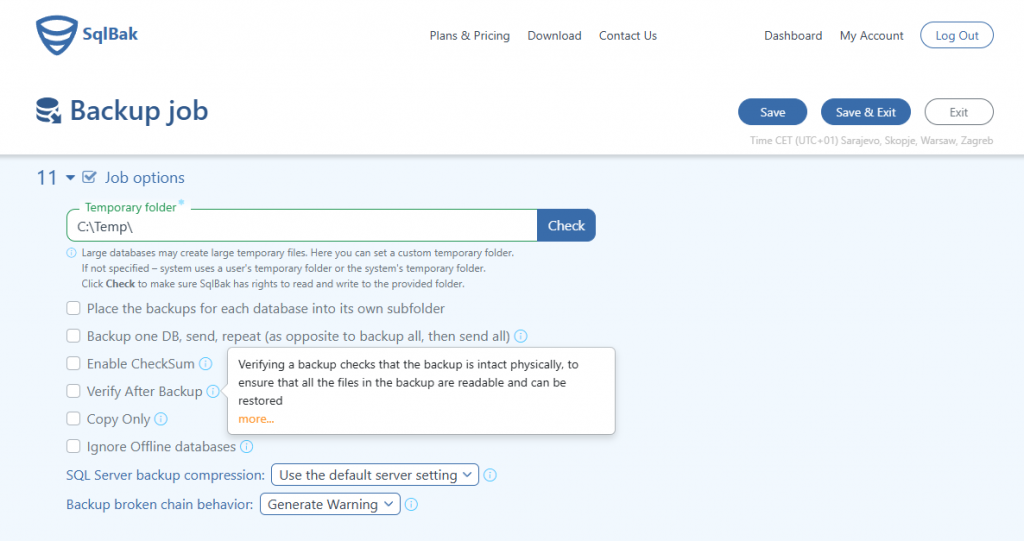Open SQL Server backup compression dropdown
The width and height of the screenshot is (1024, 541).
click(x=375, y=475)
